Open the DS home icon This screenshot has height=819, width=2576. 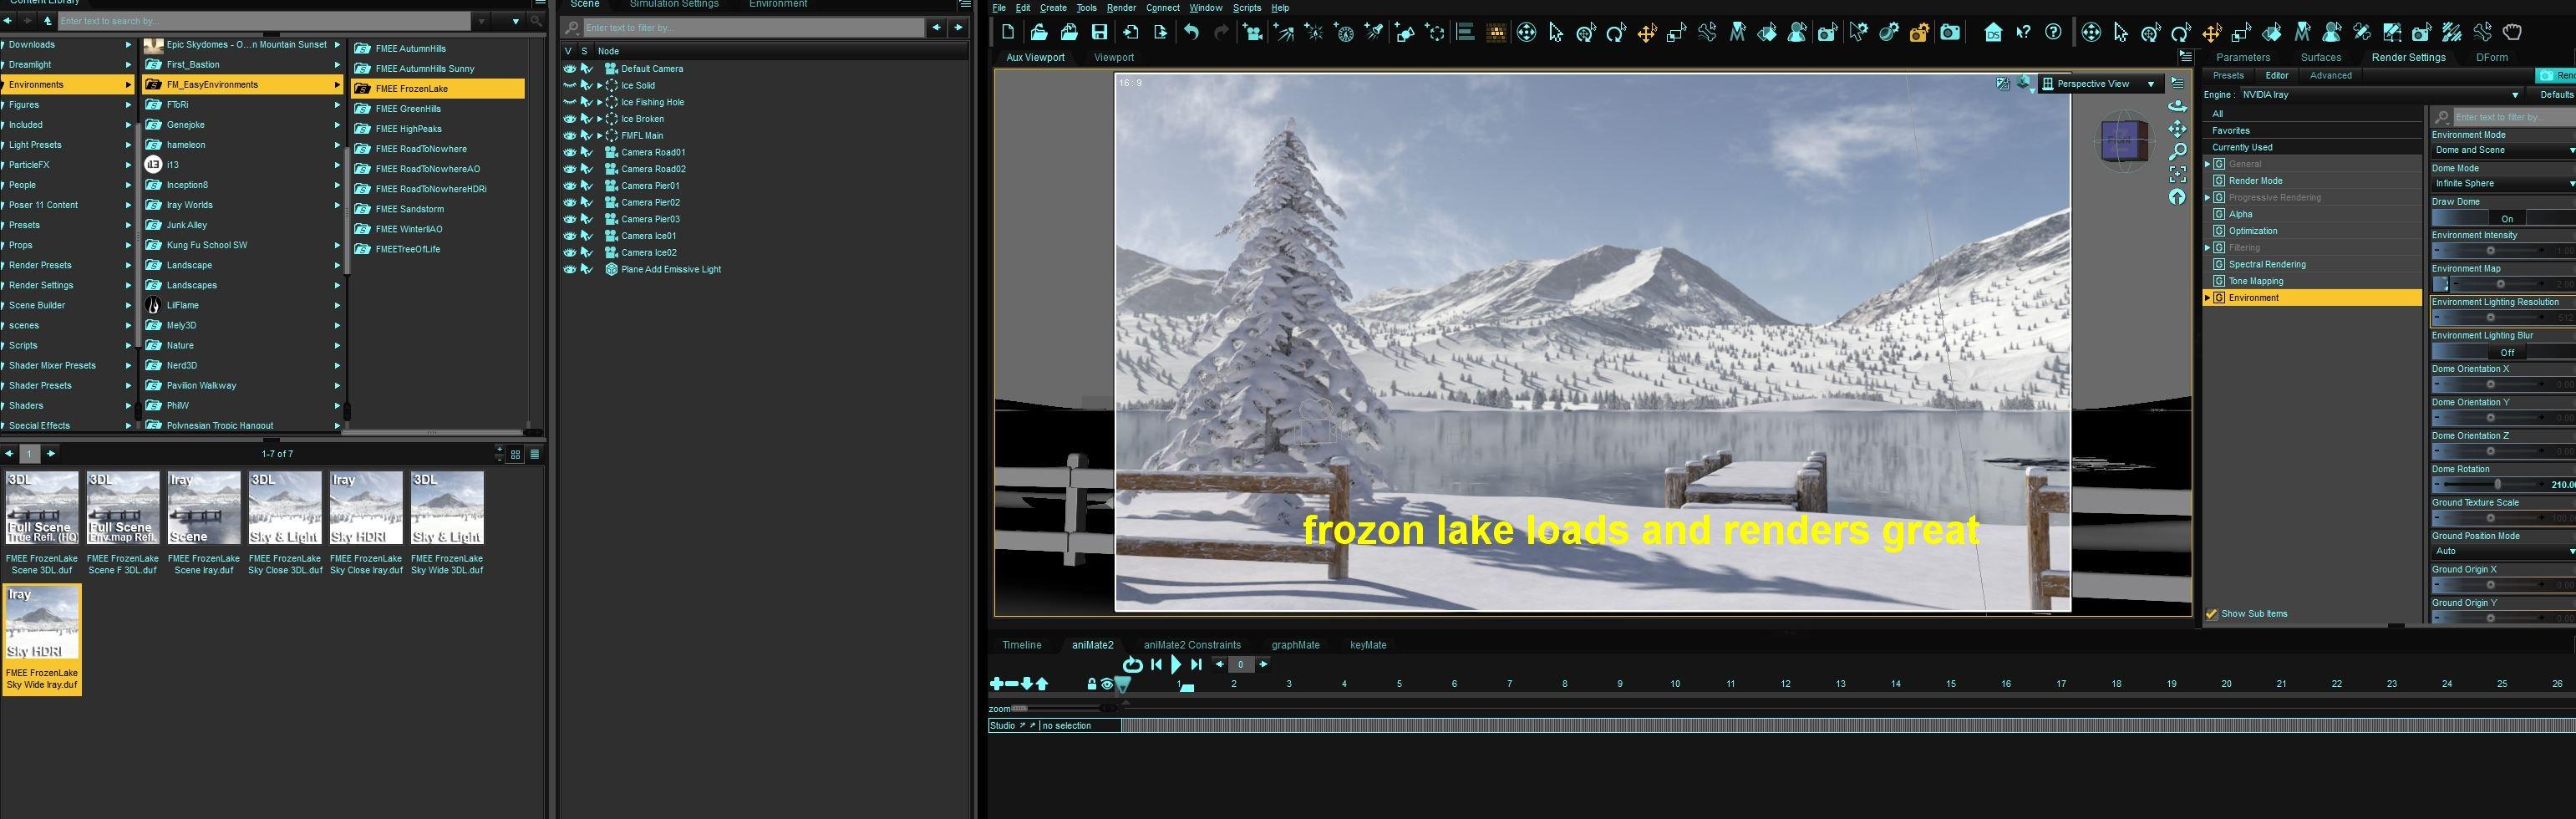tap(1994, 33)
